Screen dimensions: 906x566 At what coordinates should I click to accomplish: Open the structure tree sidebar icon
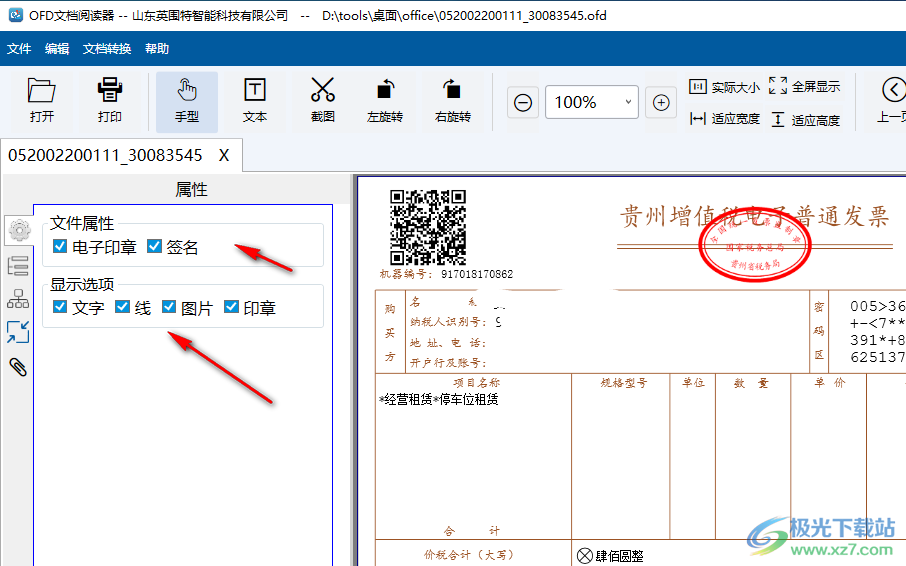coord(18,299)
